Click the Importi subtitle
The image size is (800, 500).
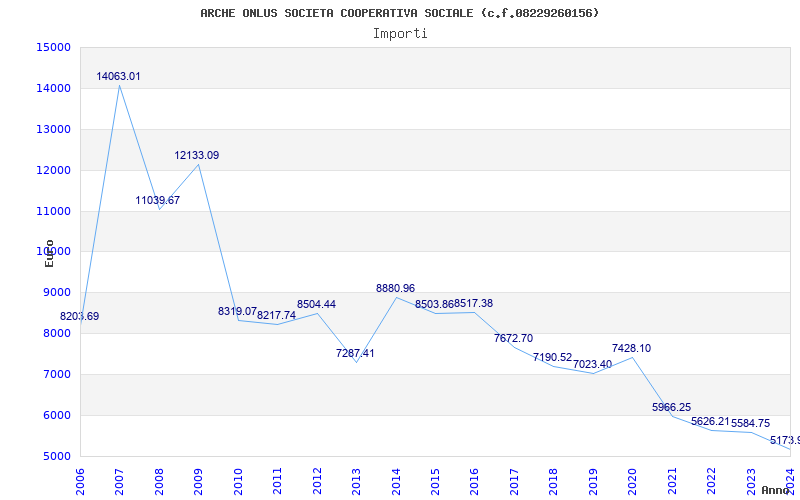(x=400, y=34)
